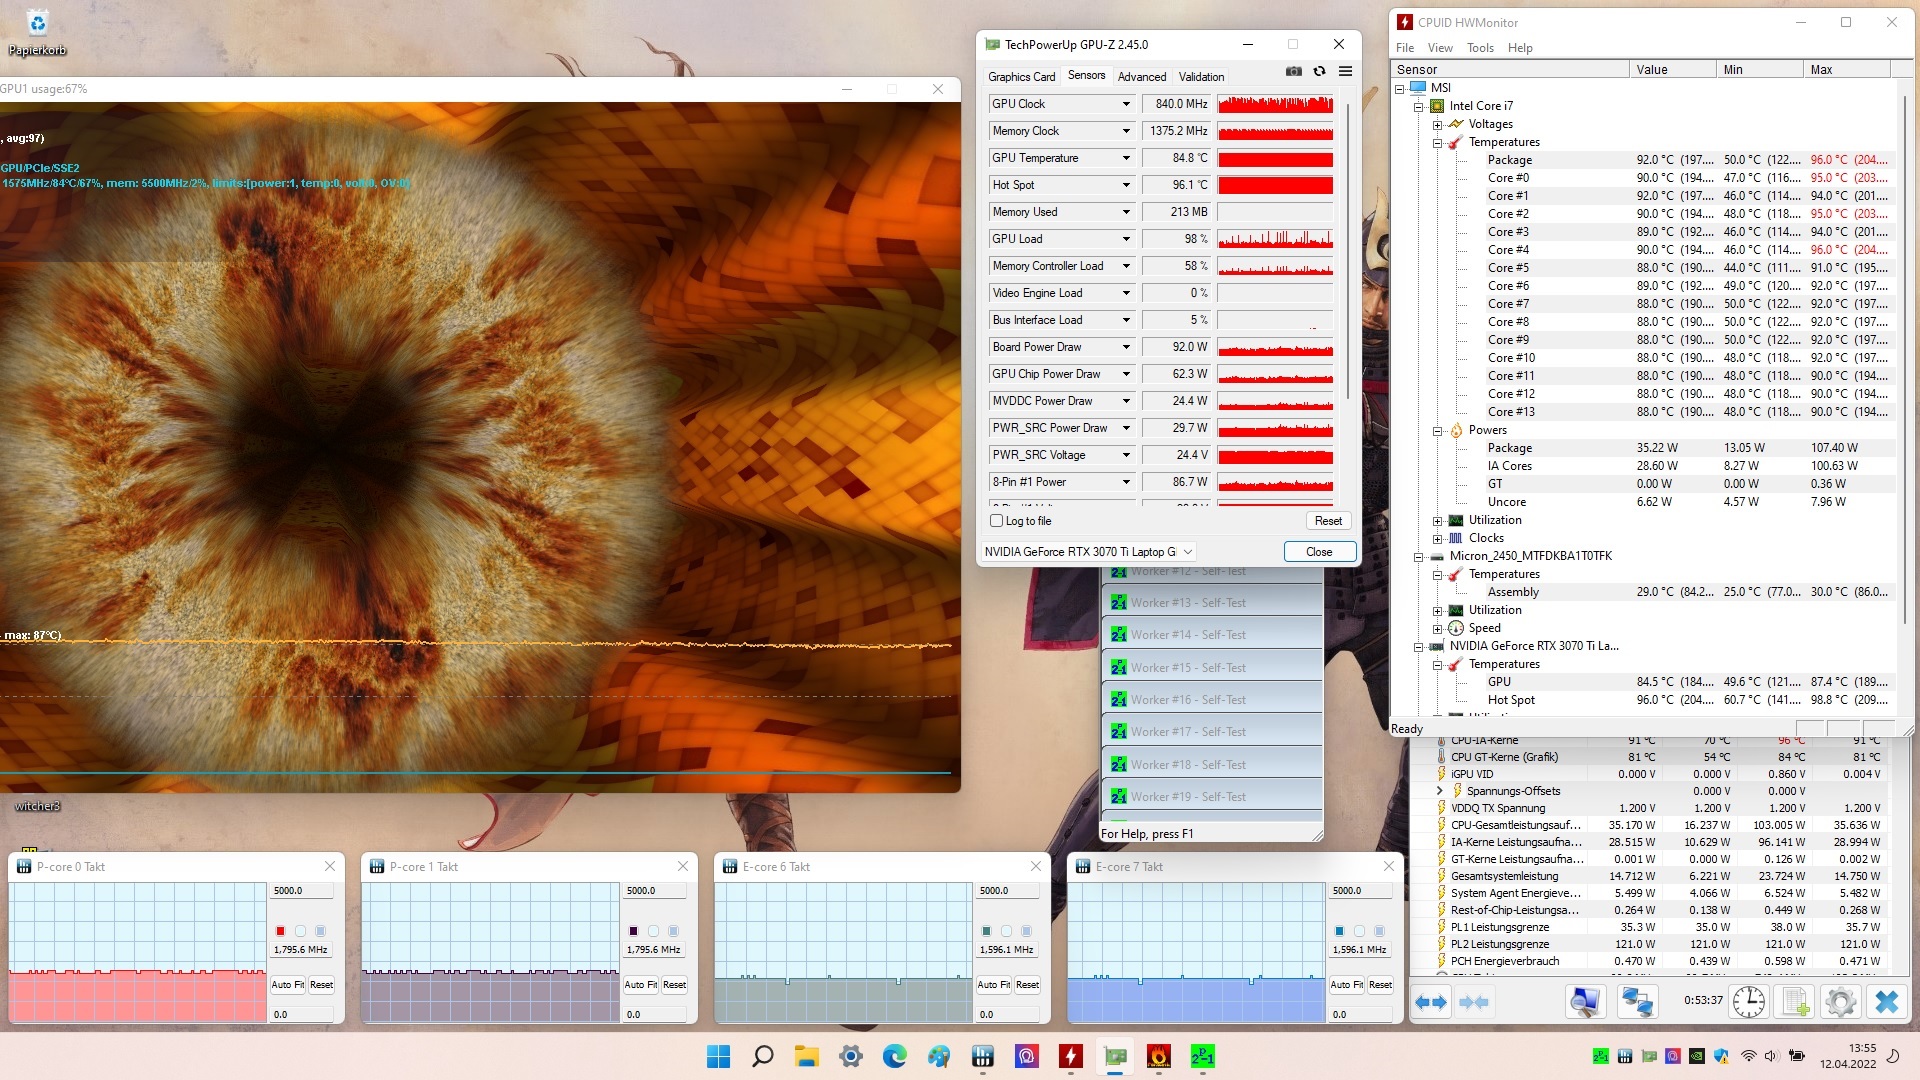Expand Clocks tree node in HWMonitor
1920x1080 pixels.
click(1437, 538)
